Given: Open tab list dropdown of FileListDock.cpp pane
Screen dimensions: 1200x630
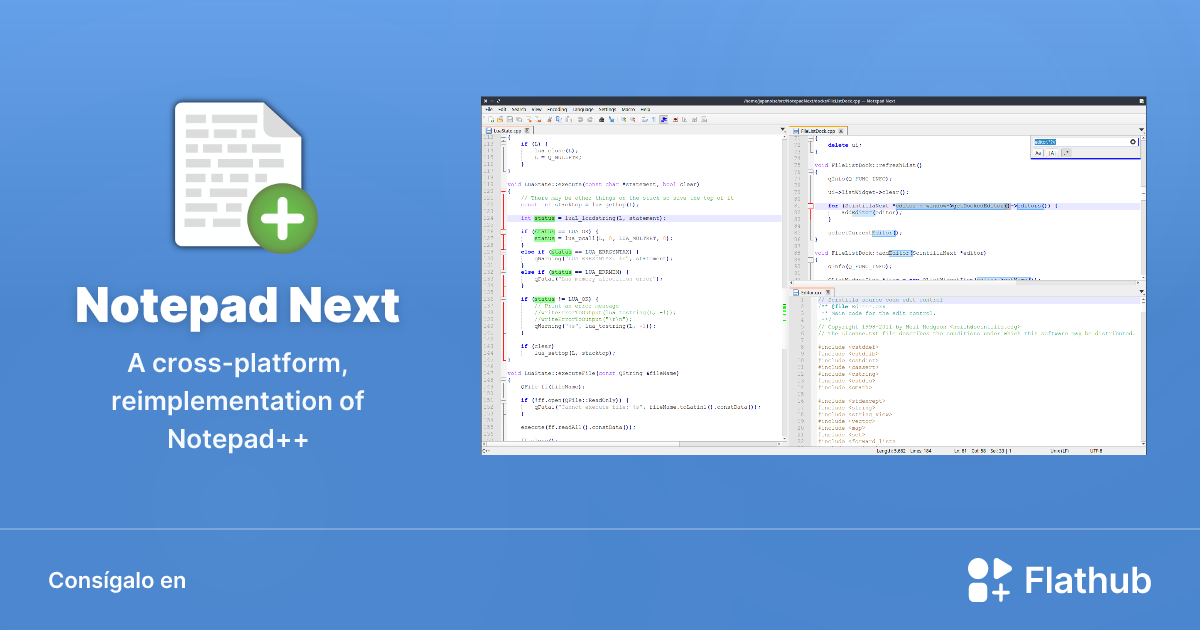Looking at the screenshot, I should click(1141, 130).
